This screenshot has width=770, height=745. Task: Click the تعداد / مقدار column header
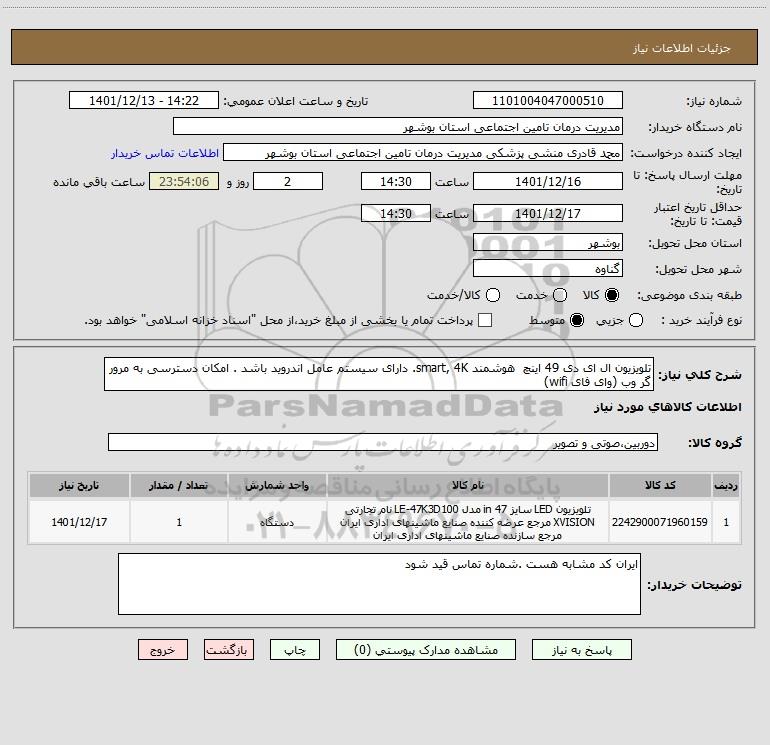click(x=179, y=485)
